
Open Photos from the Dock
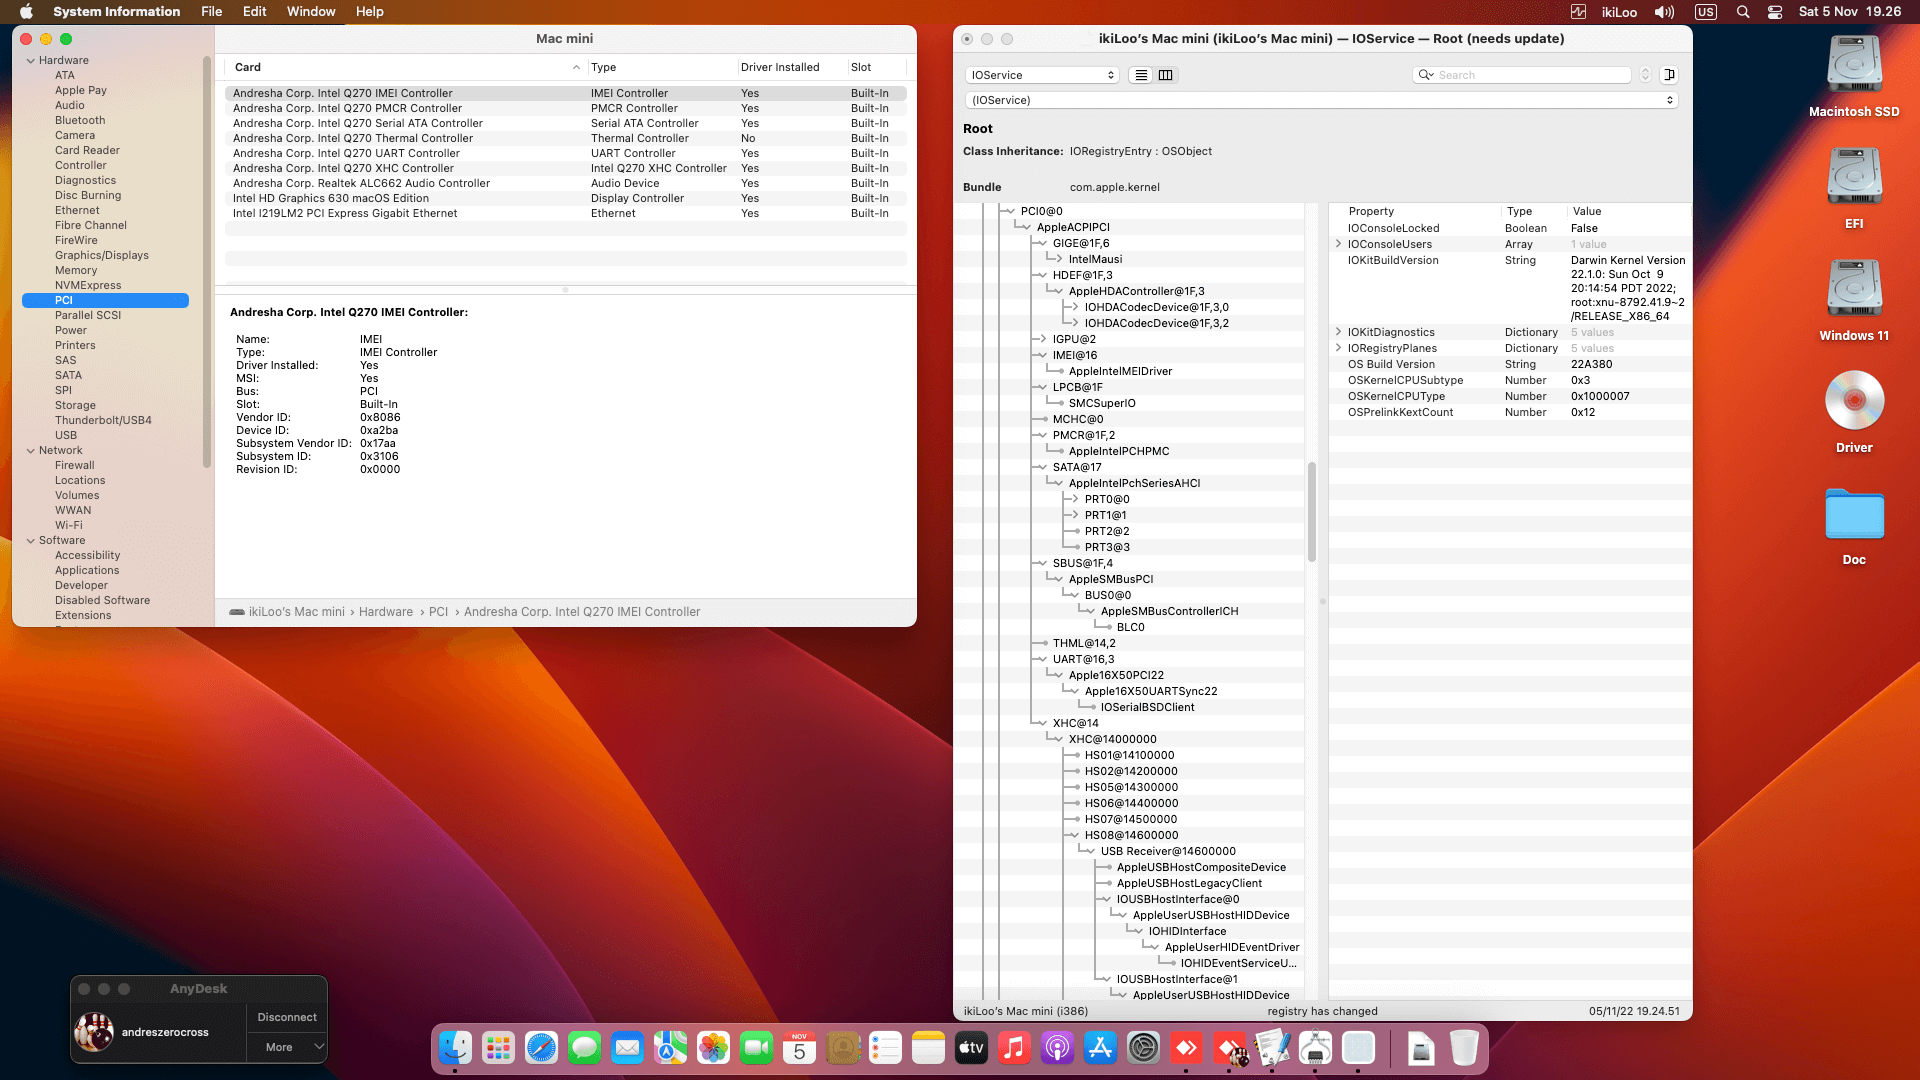(713, 1047)
